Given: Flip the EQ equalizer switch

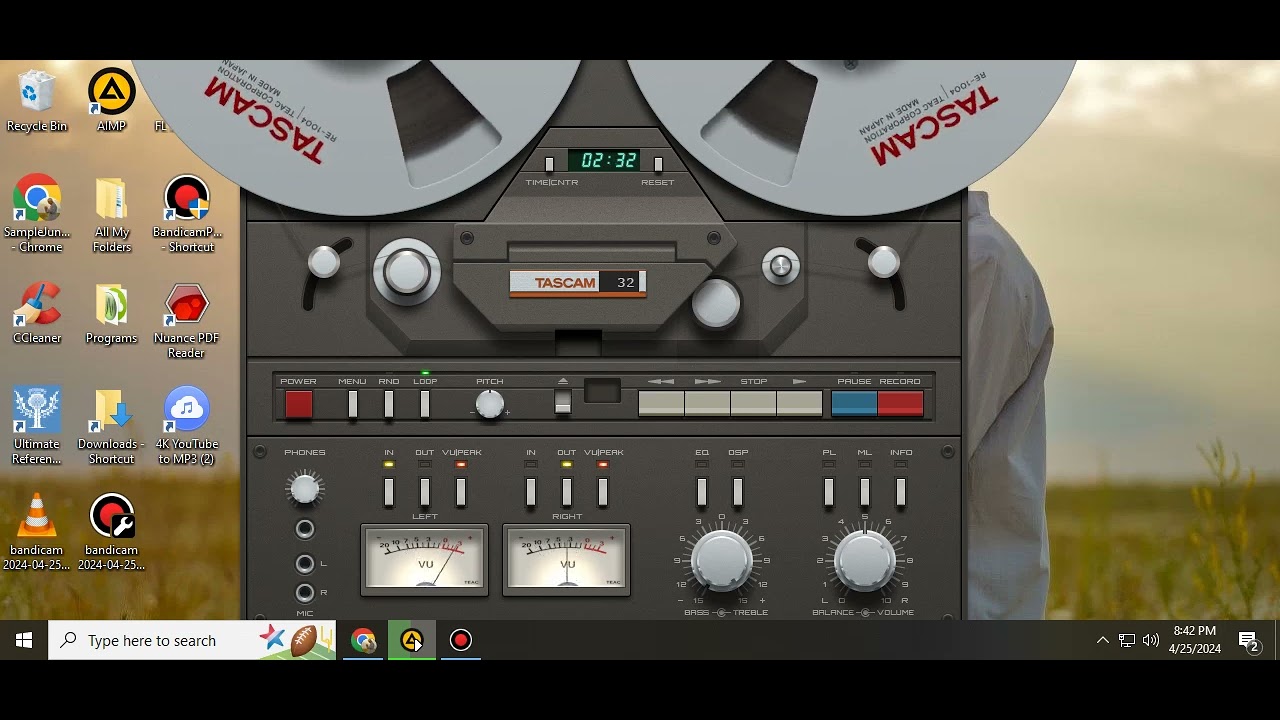Looking at the screenshot, I should point(702,492).
